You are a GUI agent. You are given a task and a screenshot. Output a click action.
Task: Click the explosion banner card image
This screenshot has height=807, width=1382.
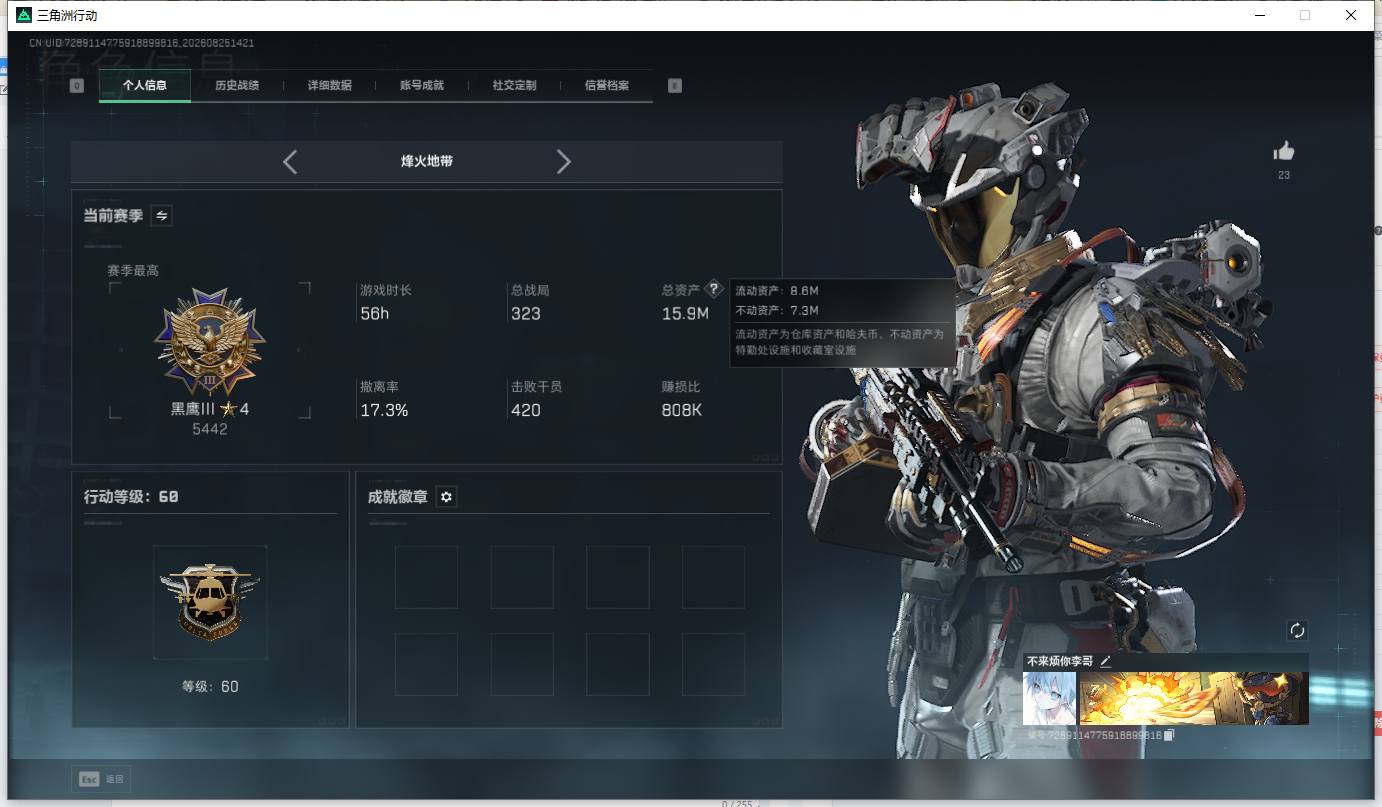[1194, 698]
